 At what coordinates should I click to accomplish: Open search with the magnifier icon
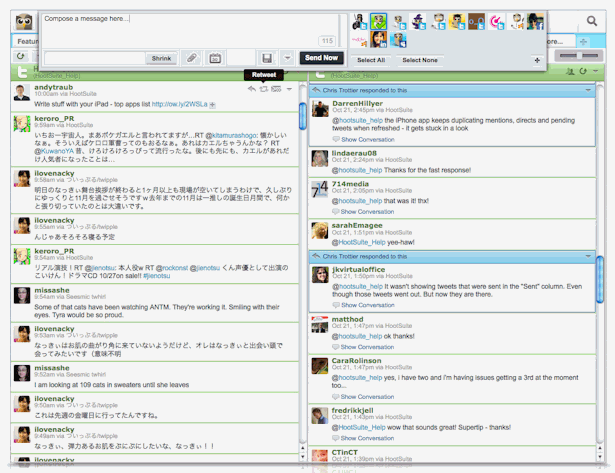592,21
